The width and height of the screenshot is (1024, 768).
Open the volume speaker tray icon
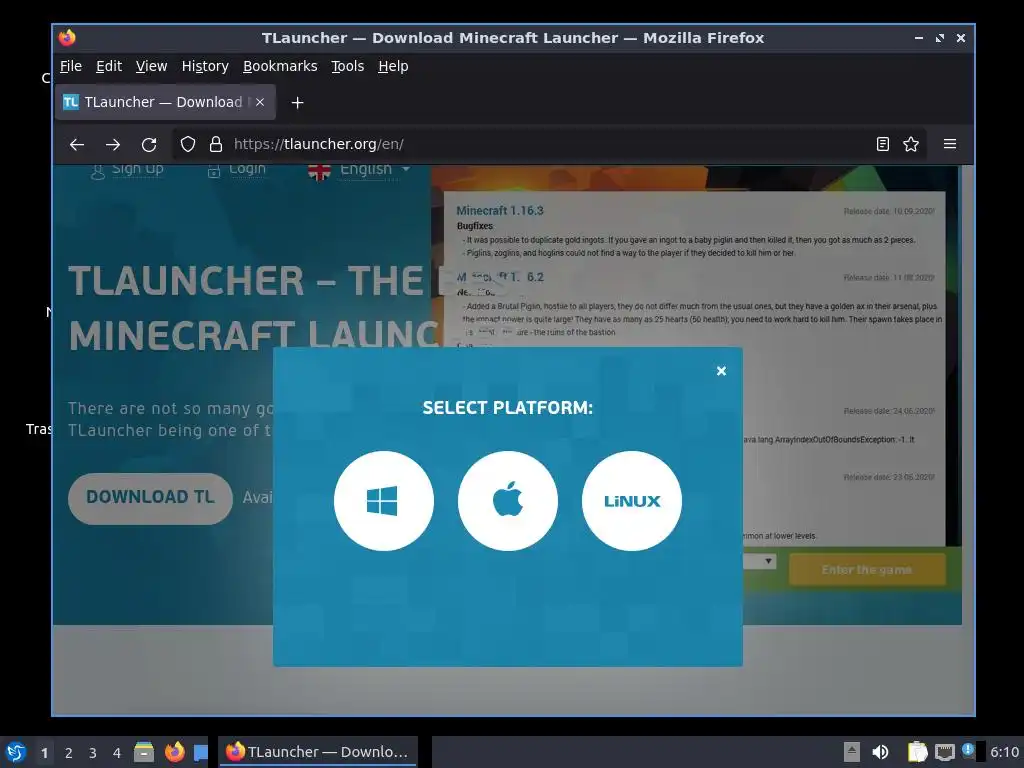[880, 752]
